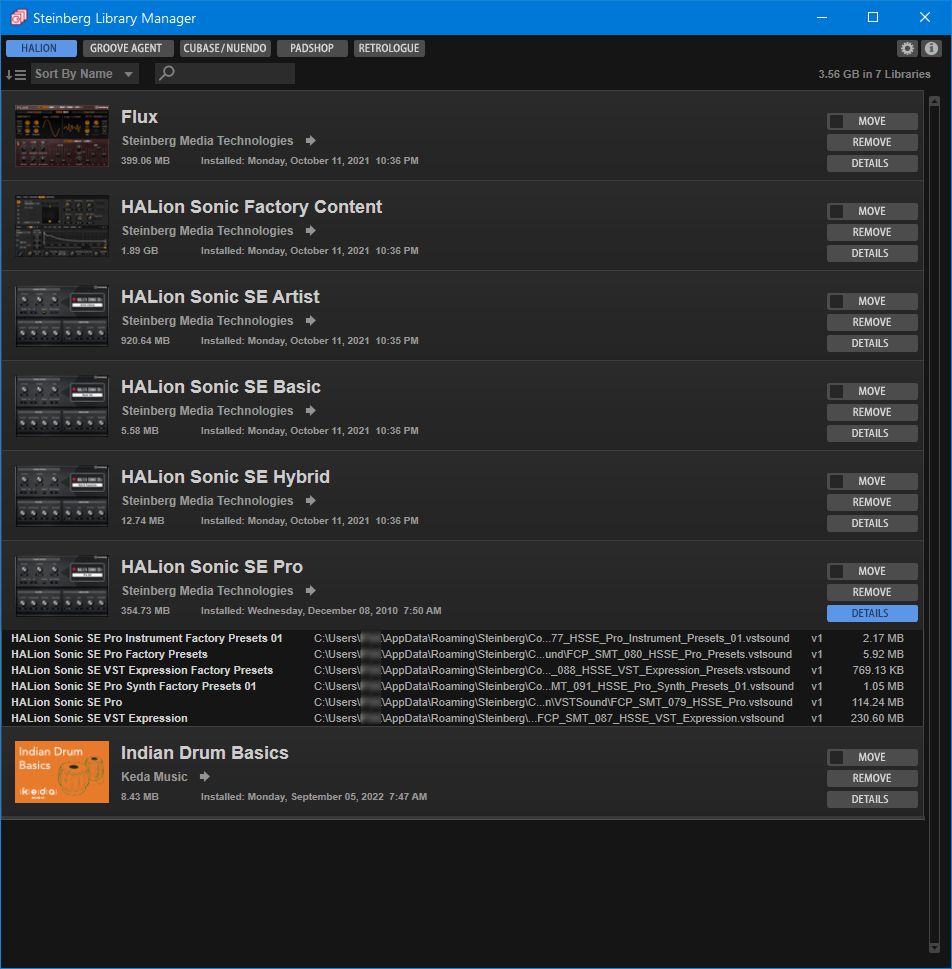Image resolution: width=952 pixels, height=969 pixels.
Task: Select HALion Sonic SE Pro thumbnail
Action: coord(62,586)
